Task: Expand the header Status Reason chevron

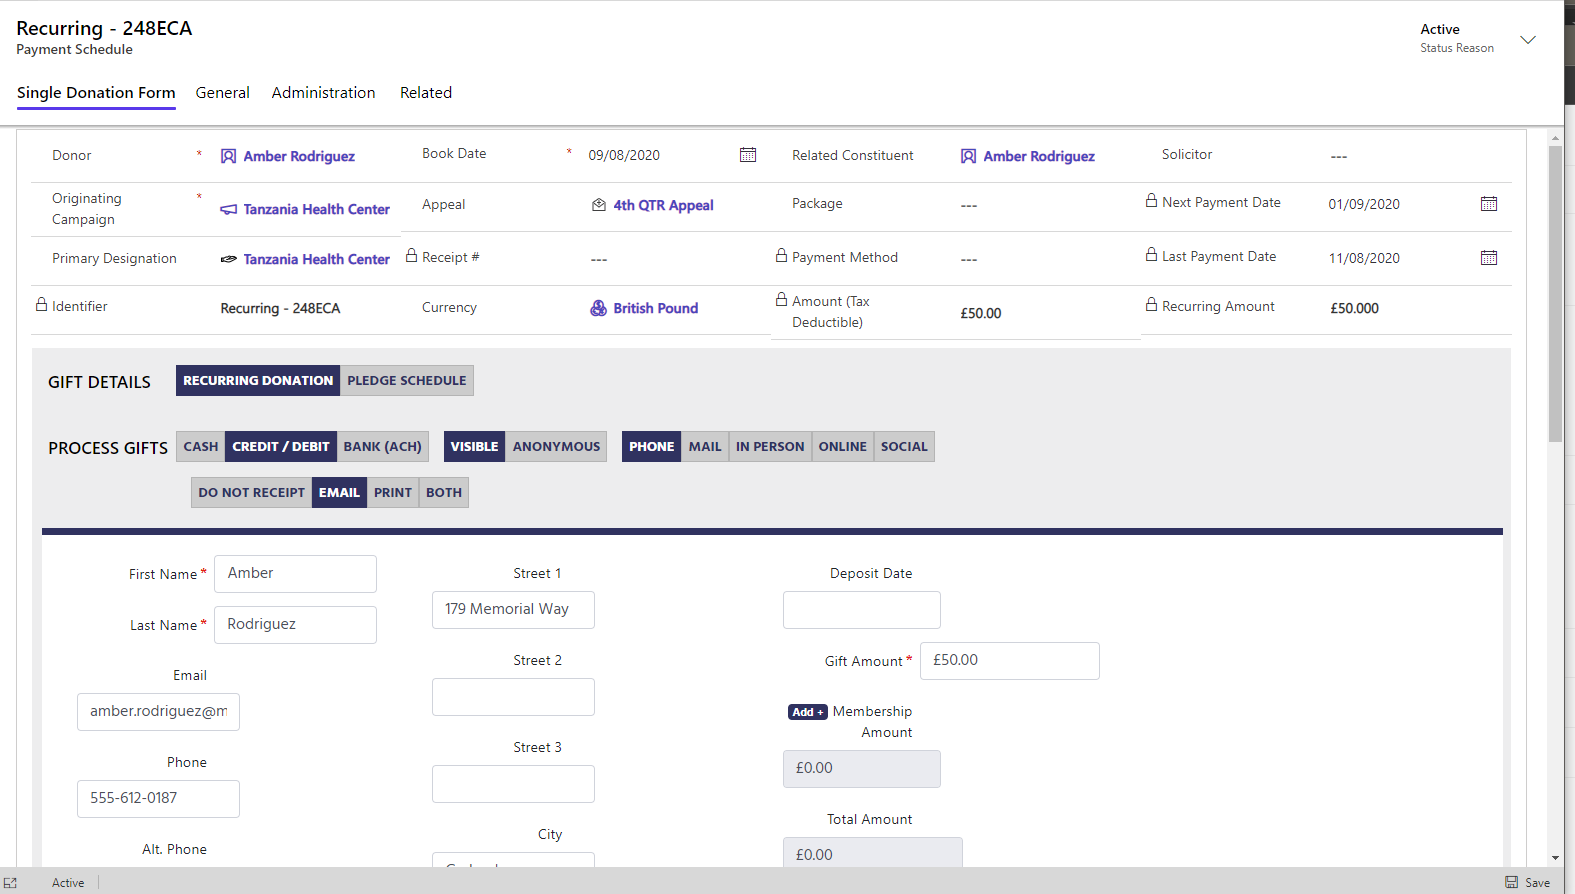Action: 1527,40
